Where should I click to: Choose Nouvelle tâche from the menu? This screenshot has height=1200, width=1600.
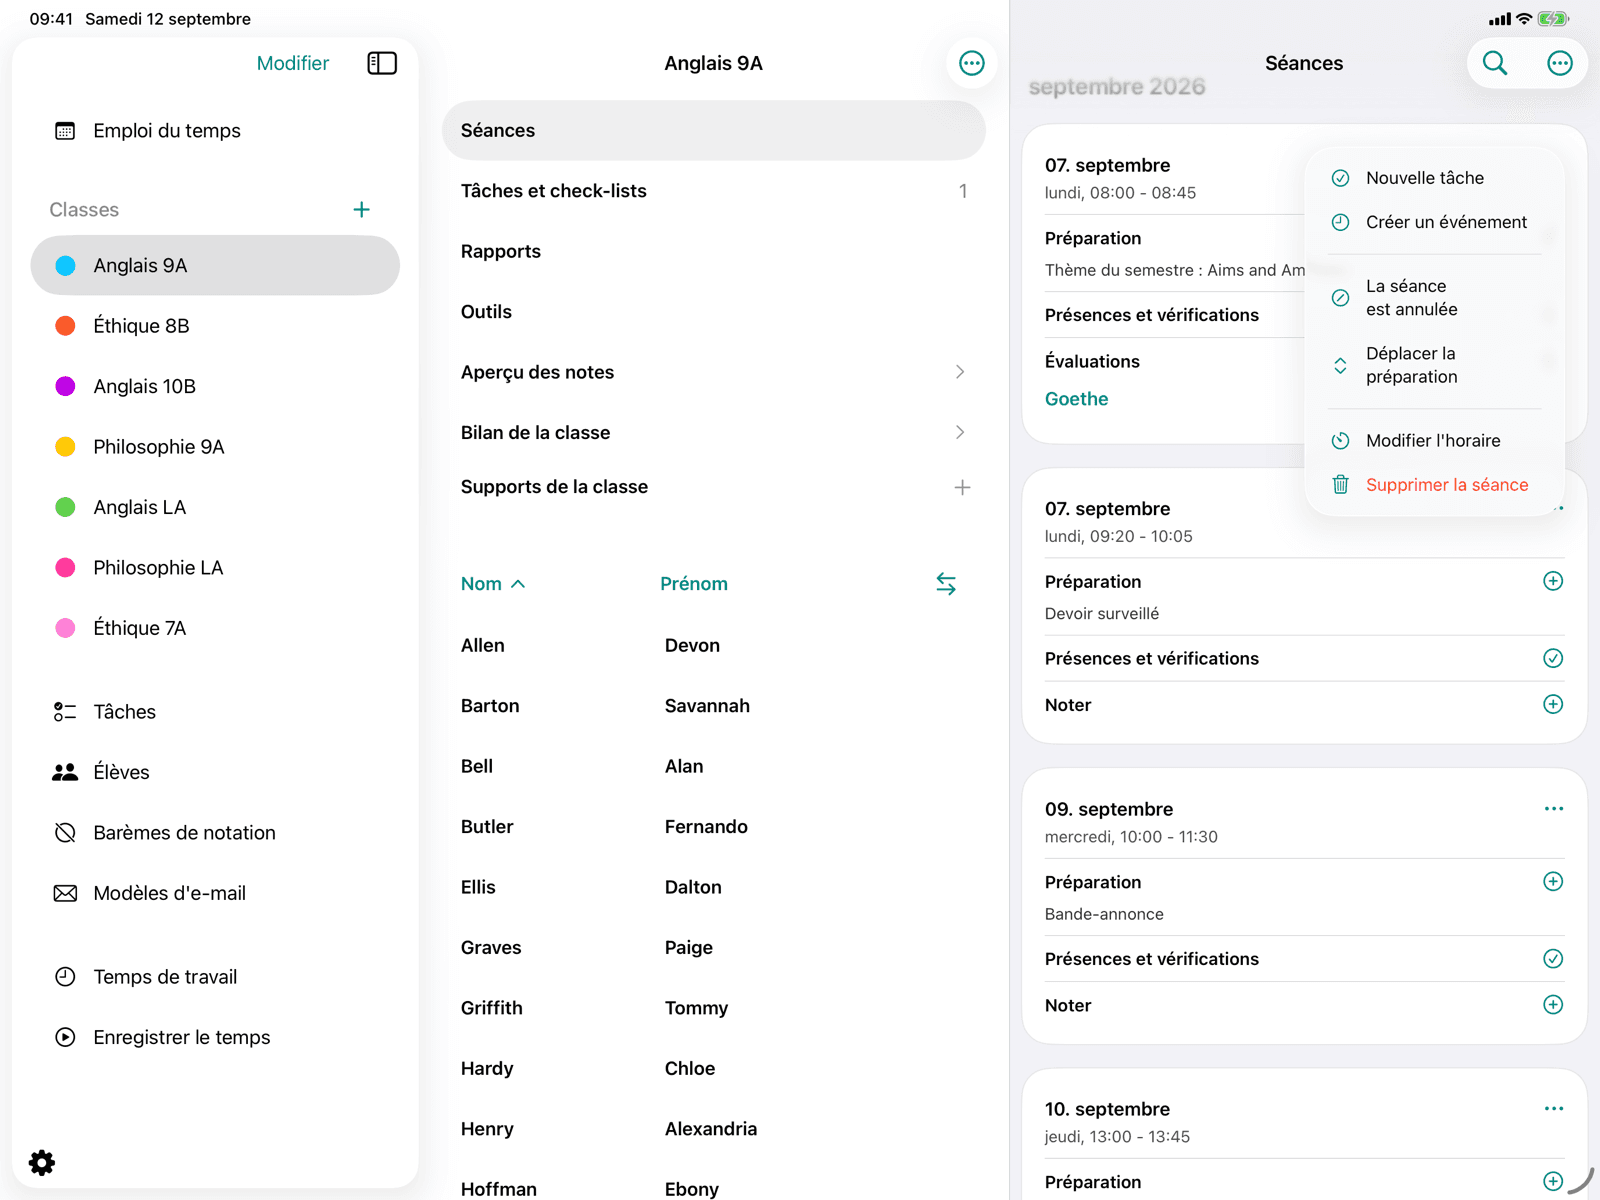click(1434, 178)
